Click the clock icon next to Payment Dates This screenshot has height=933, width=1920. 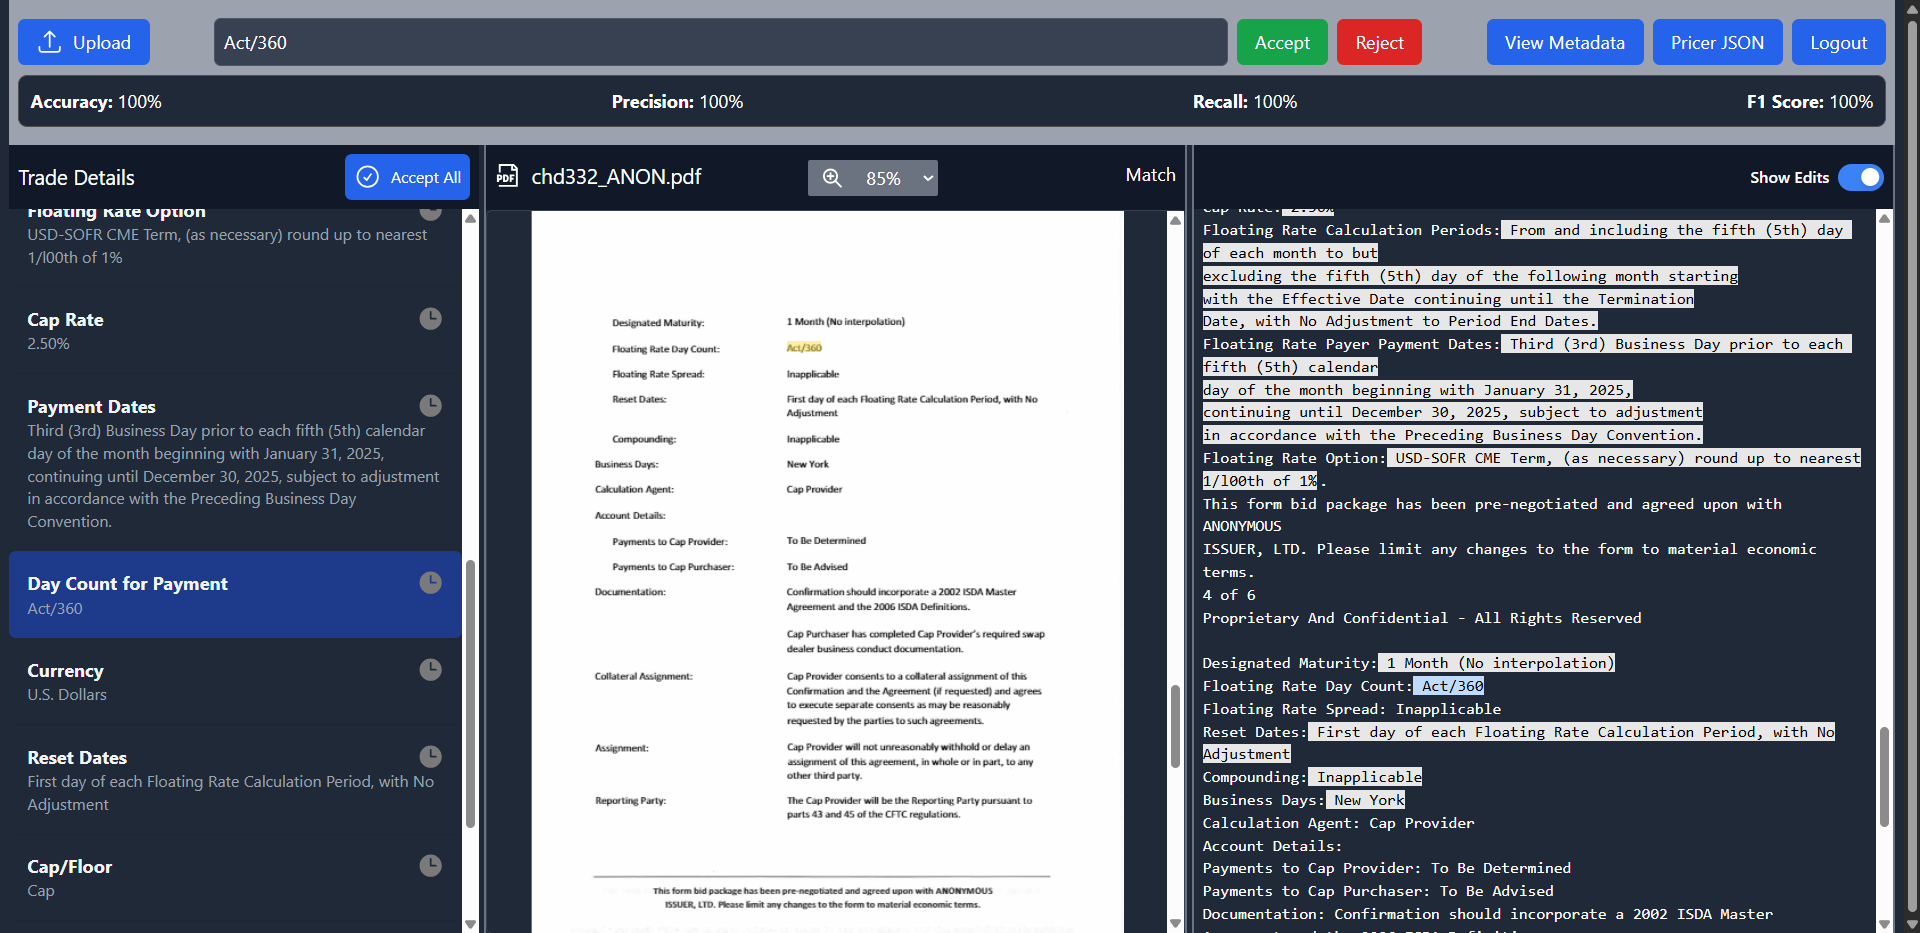430,405
